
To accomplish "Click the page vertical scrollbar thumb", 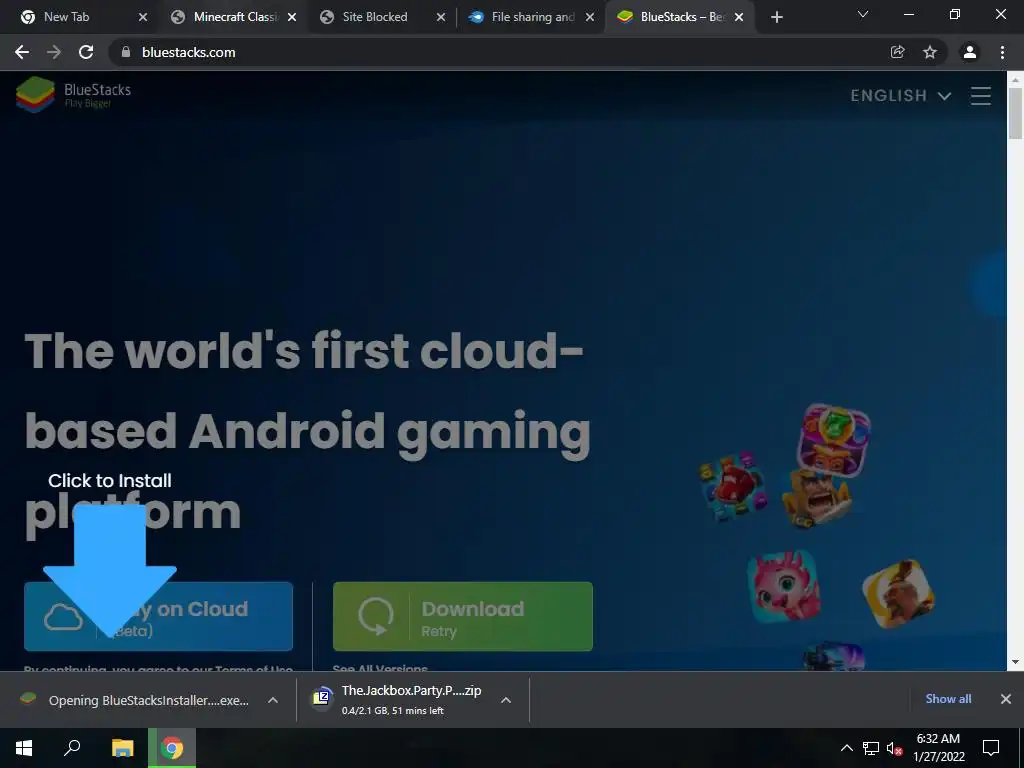I will point(1015,112).
